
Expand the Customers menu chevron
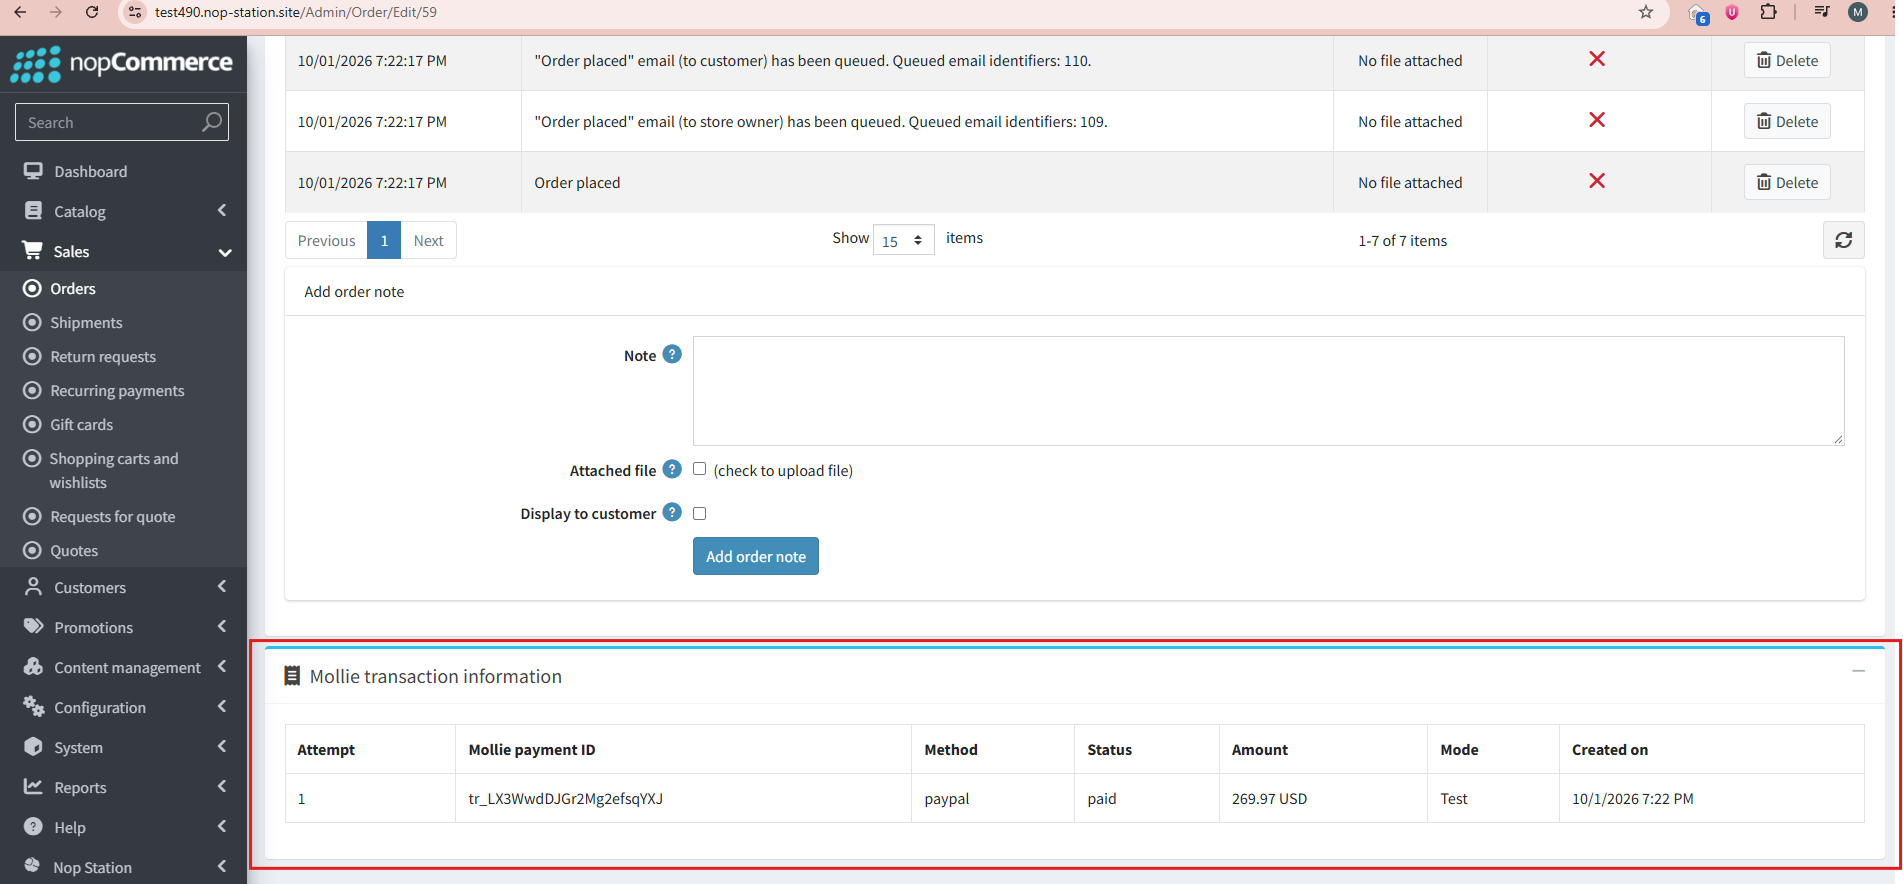tap(222, 586)
